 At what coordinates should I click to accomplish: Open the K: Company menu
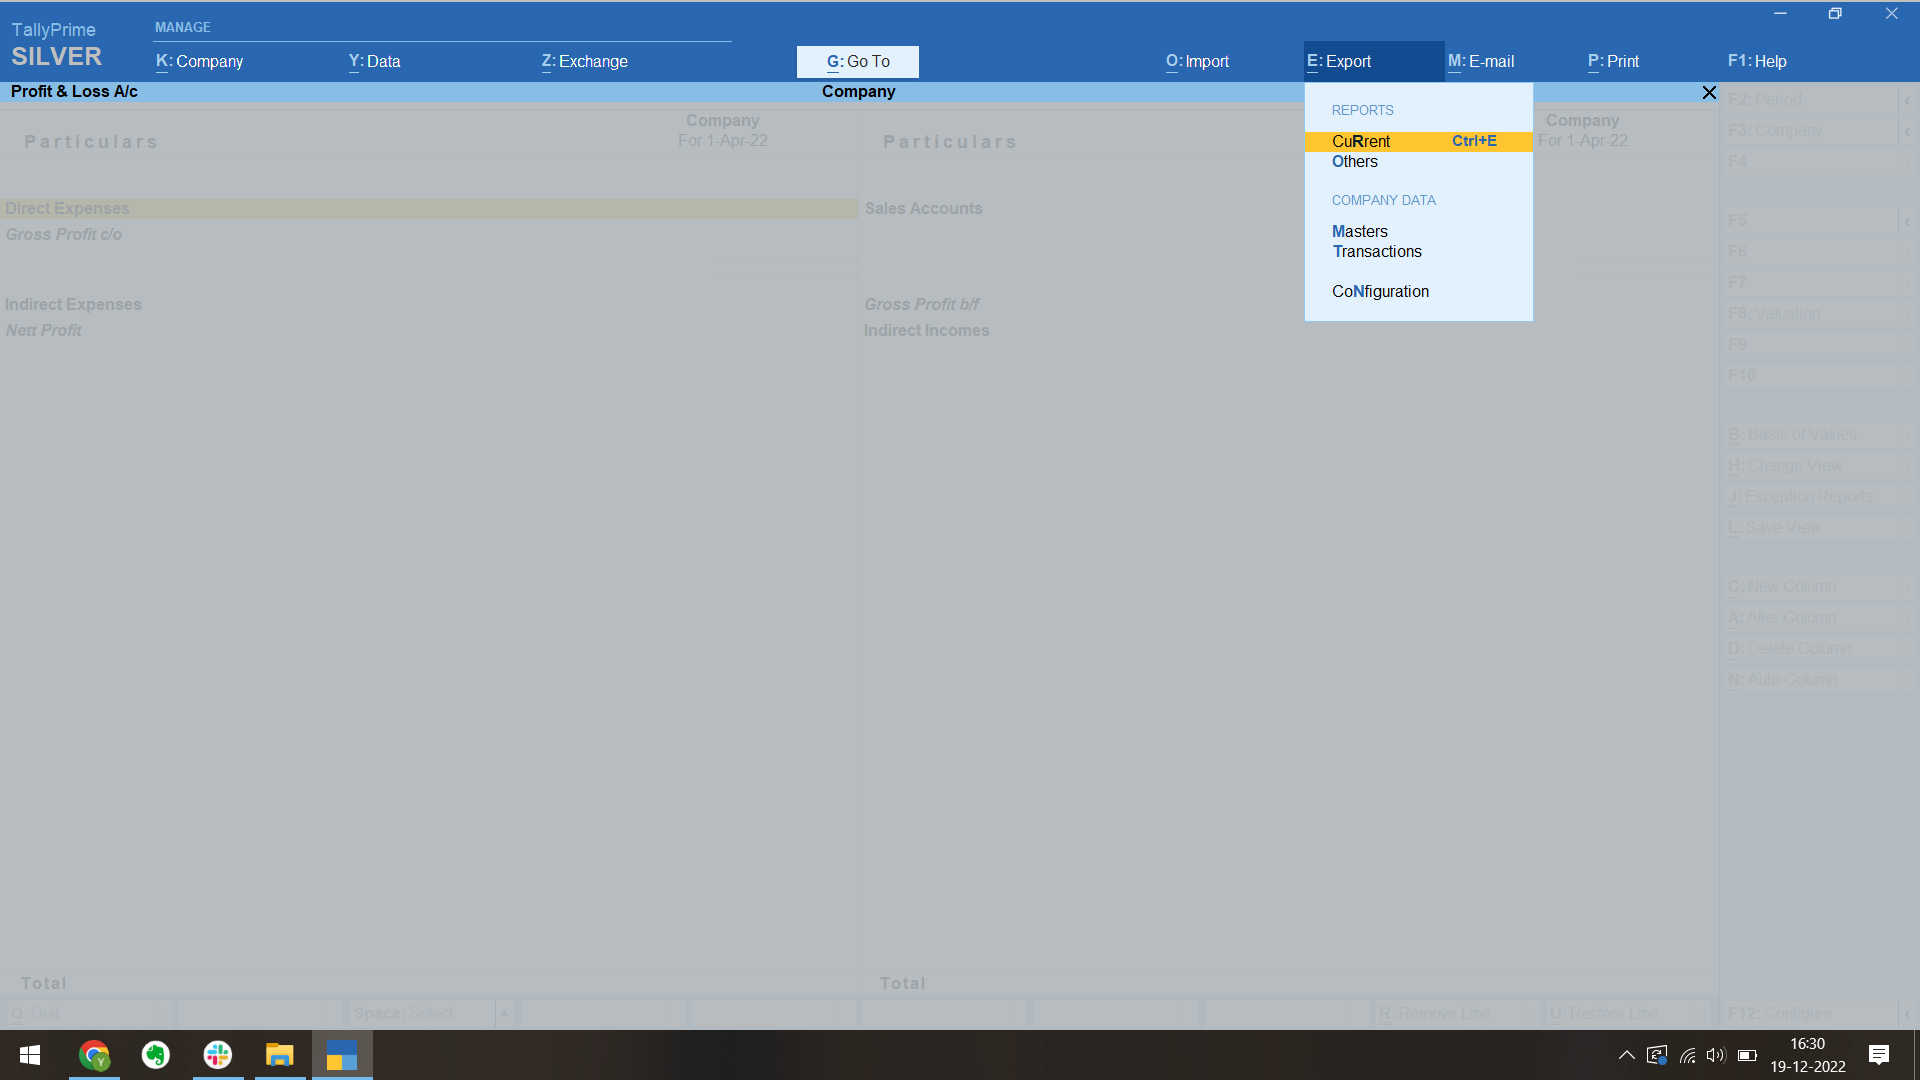tap(199, 61)
